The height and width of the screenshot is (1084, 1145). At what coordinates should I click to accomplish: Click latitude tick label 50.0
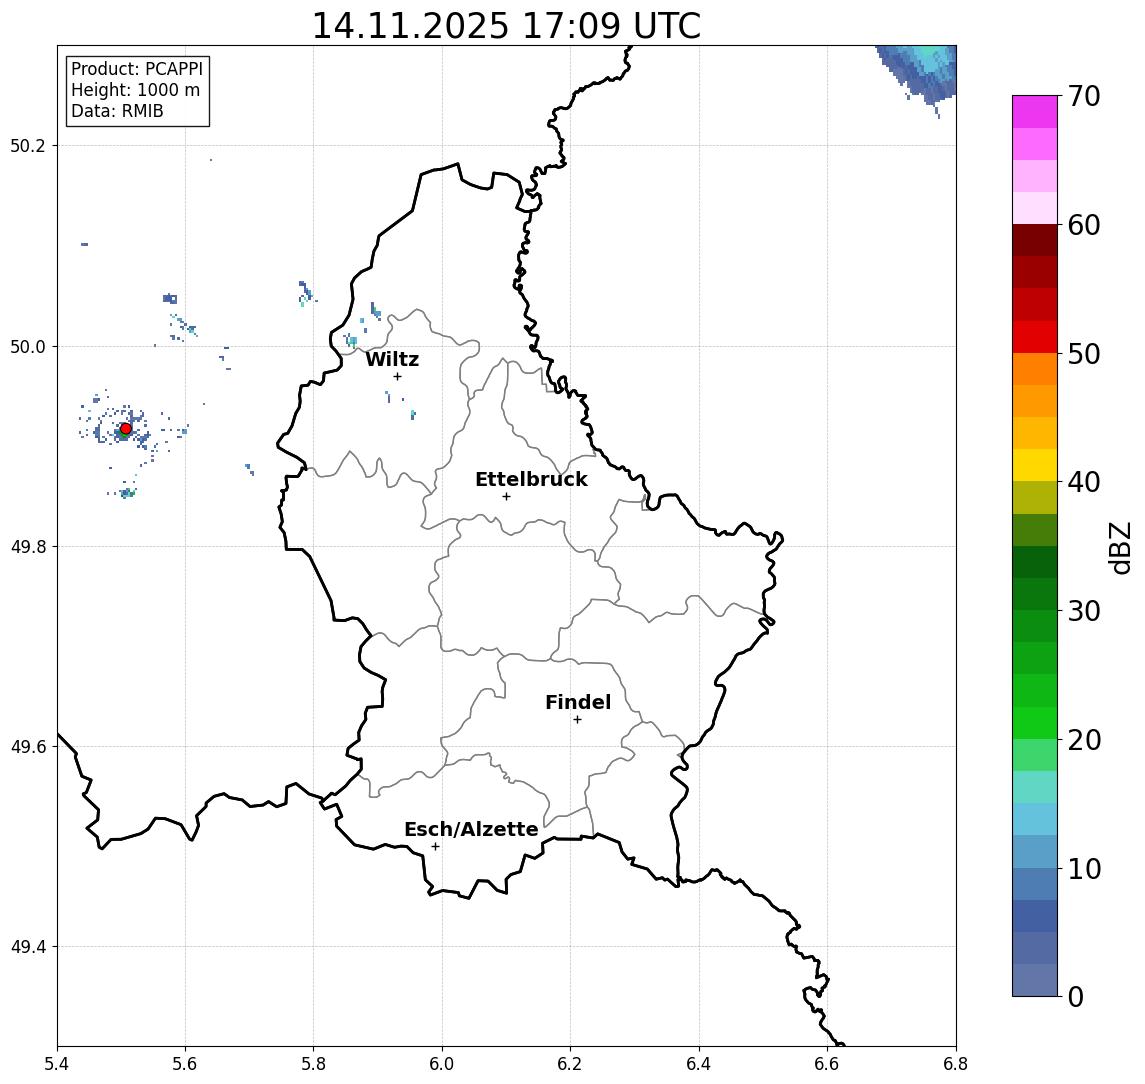[28, 346]
